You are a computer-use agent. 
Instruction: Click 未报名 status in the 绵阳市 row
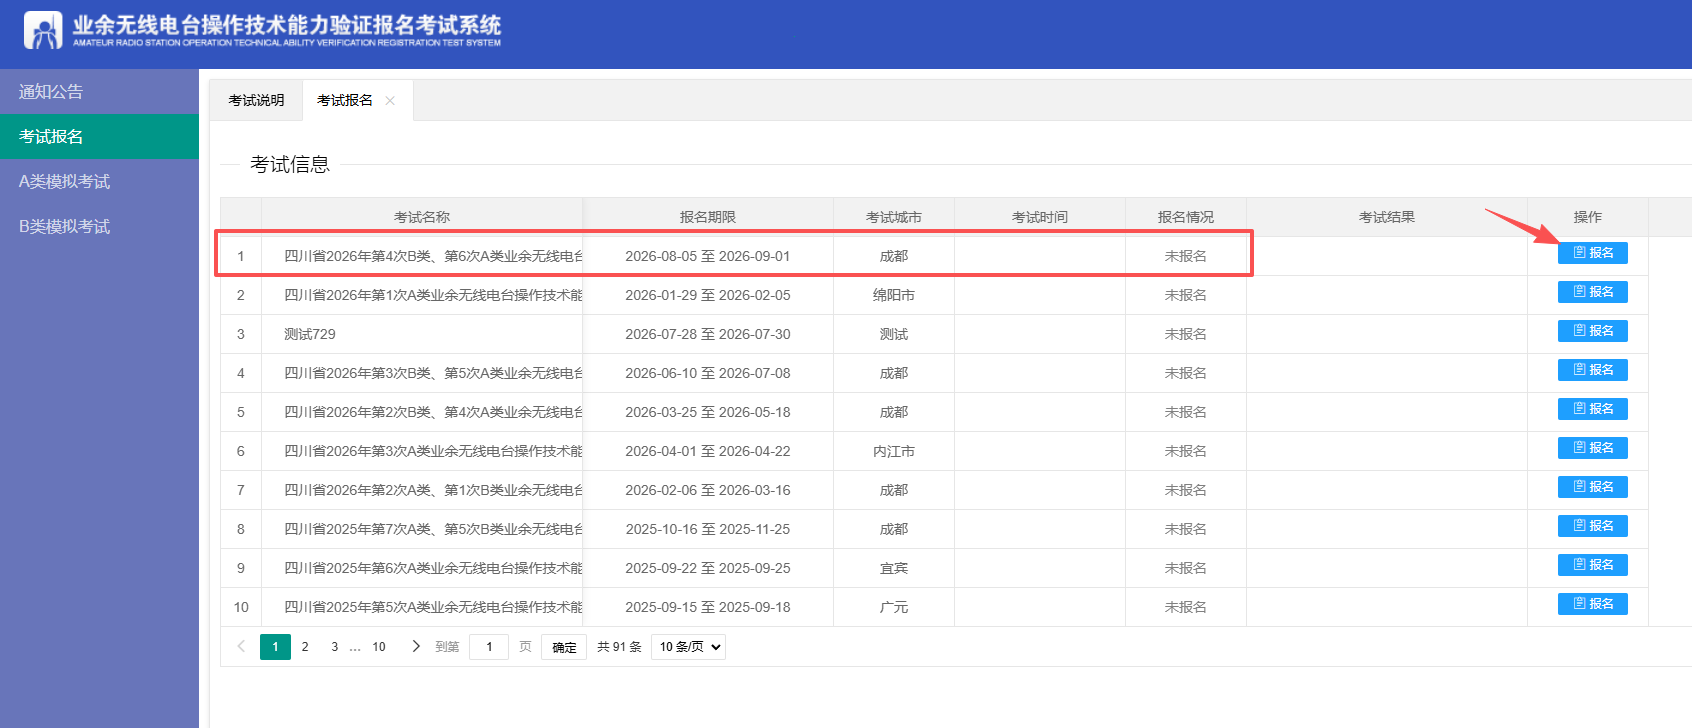click(x=1186, y=295)
